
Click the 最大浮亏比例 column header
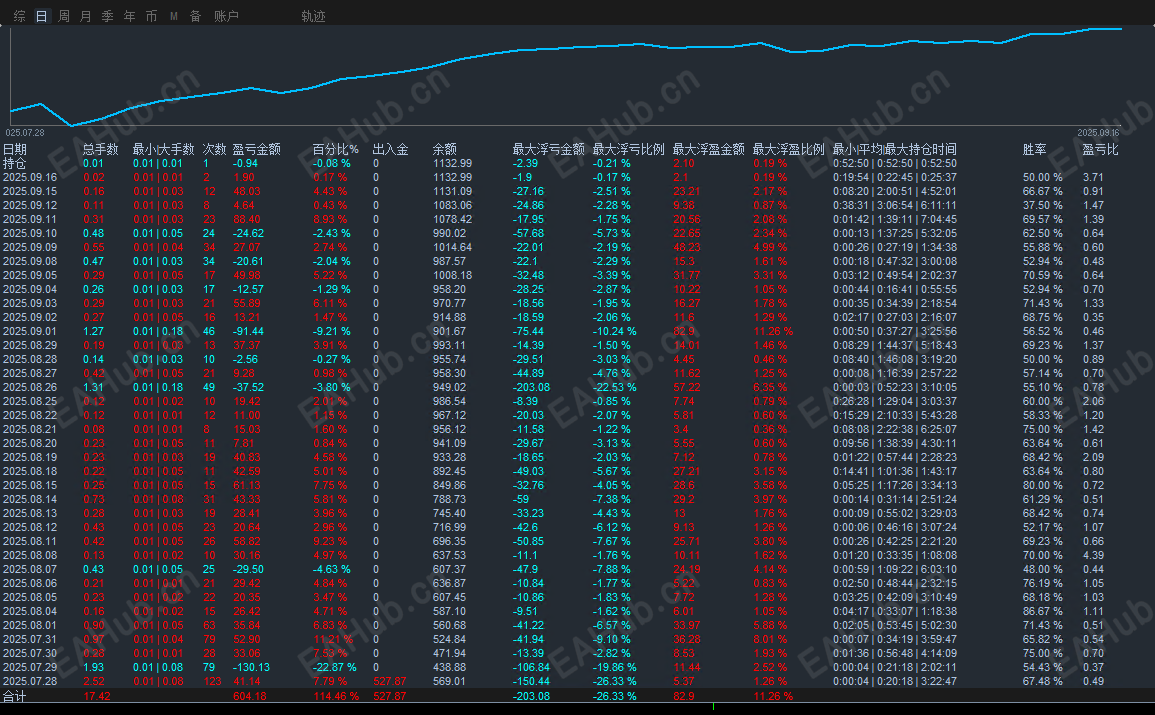(628, 149)
